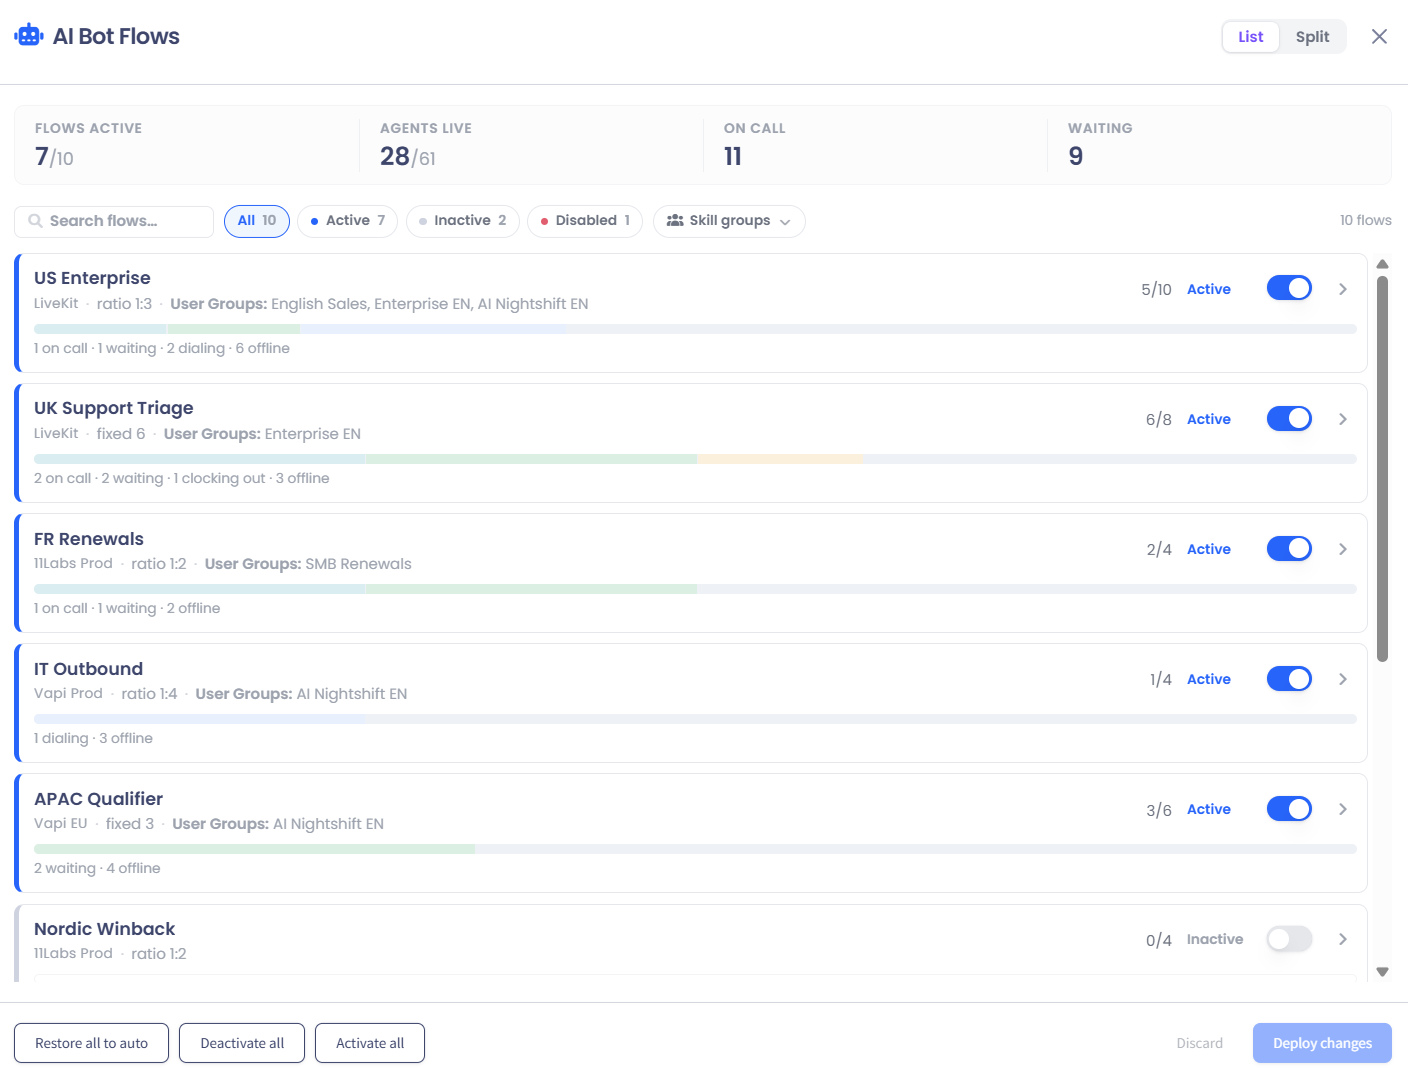Select the Nordic Winback flow title
The image size is (1408, 1085).
(x=104, y=929)
